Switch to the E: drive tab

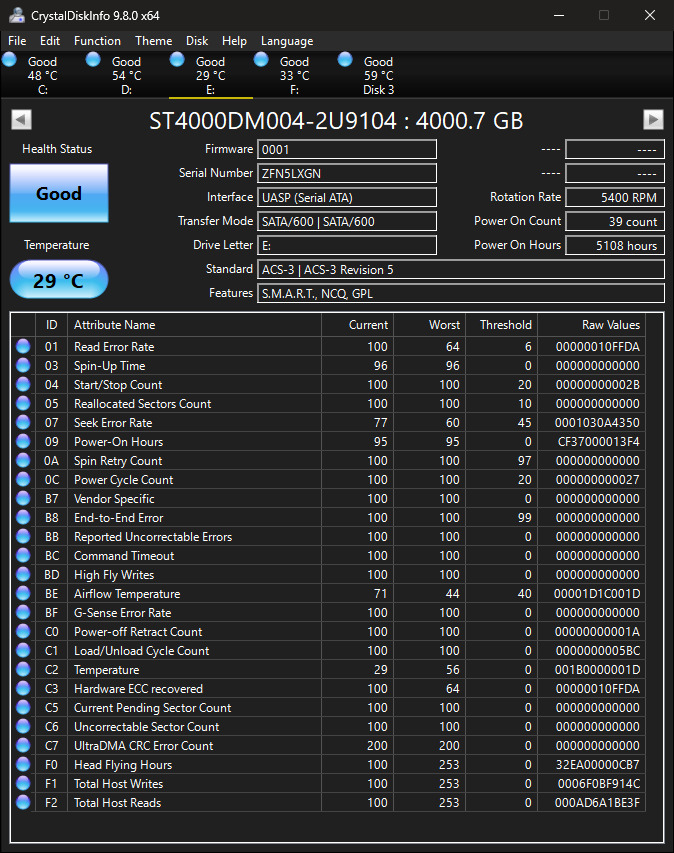click(x=211, y=75)
